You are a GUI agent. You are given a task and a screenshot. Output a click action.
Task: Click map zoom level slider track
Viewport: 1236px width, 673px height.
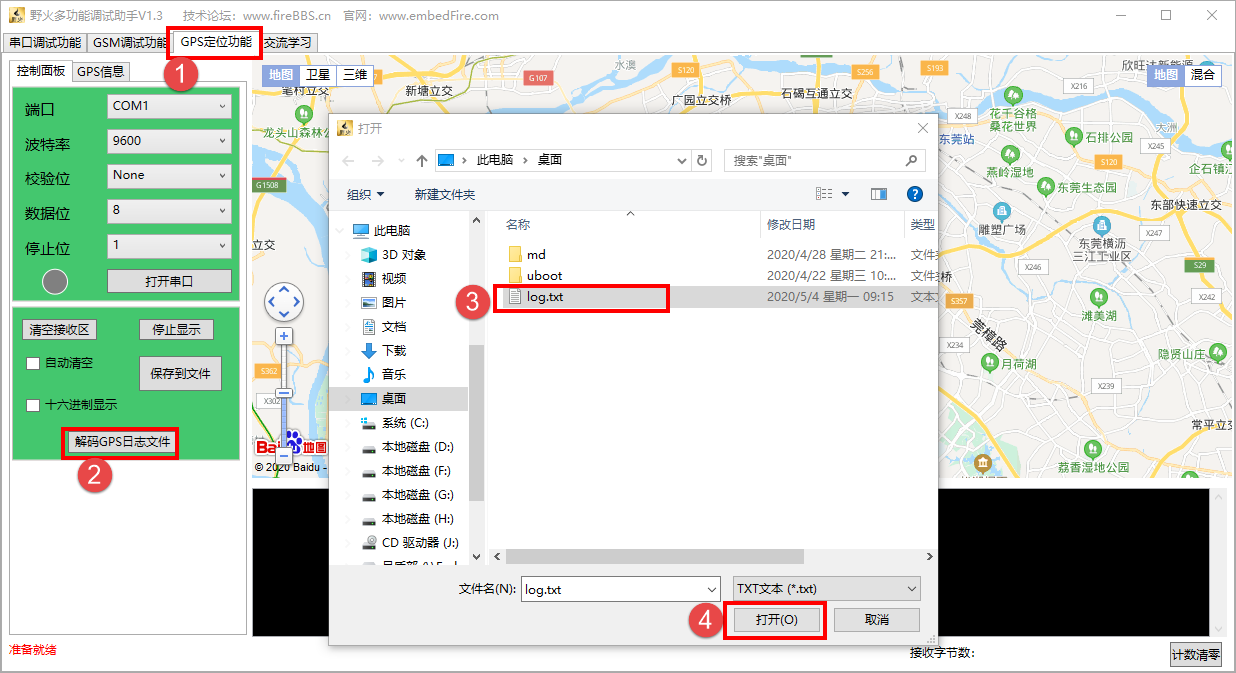(x=284, y=396)
